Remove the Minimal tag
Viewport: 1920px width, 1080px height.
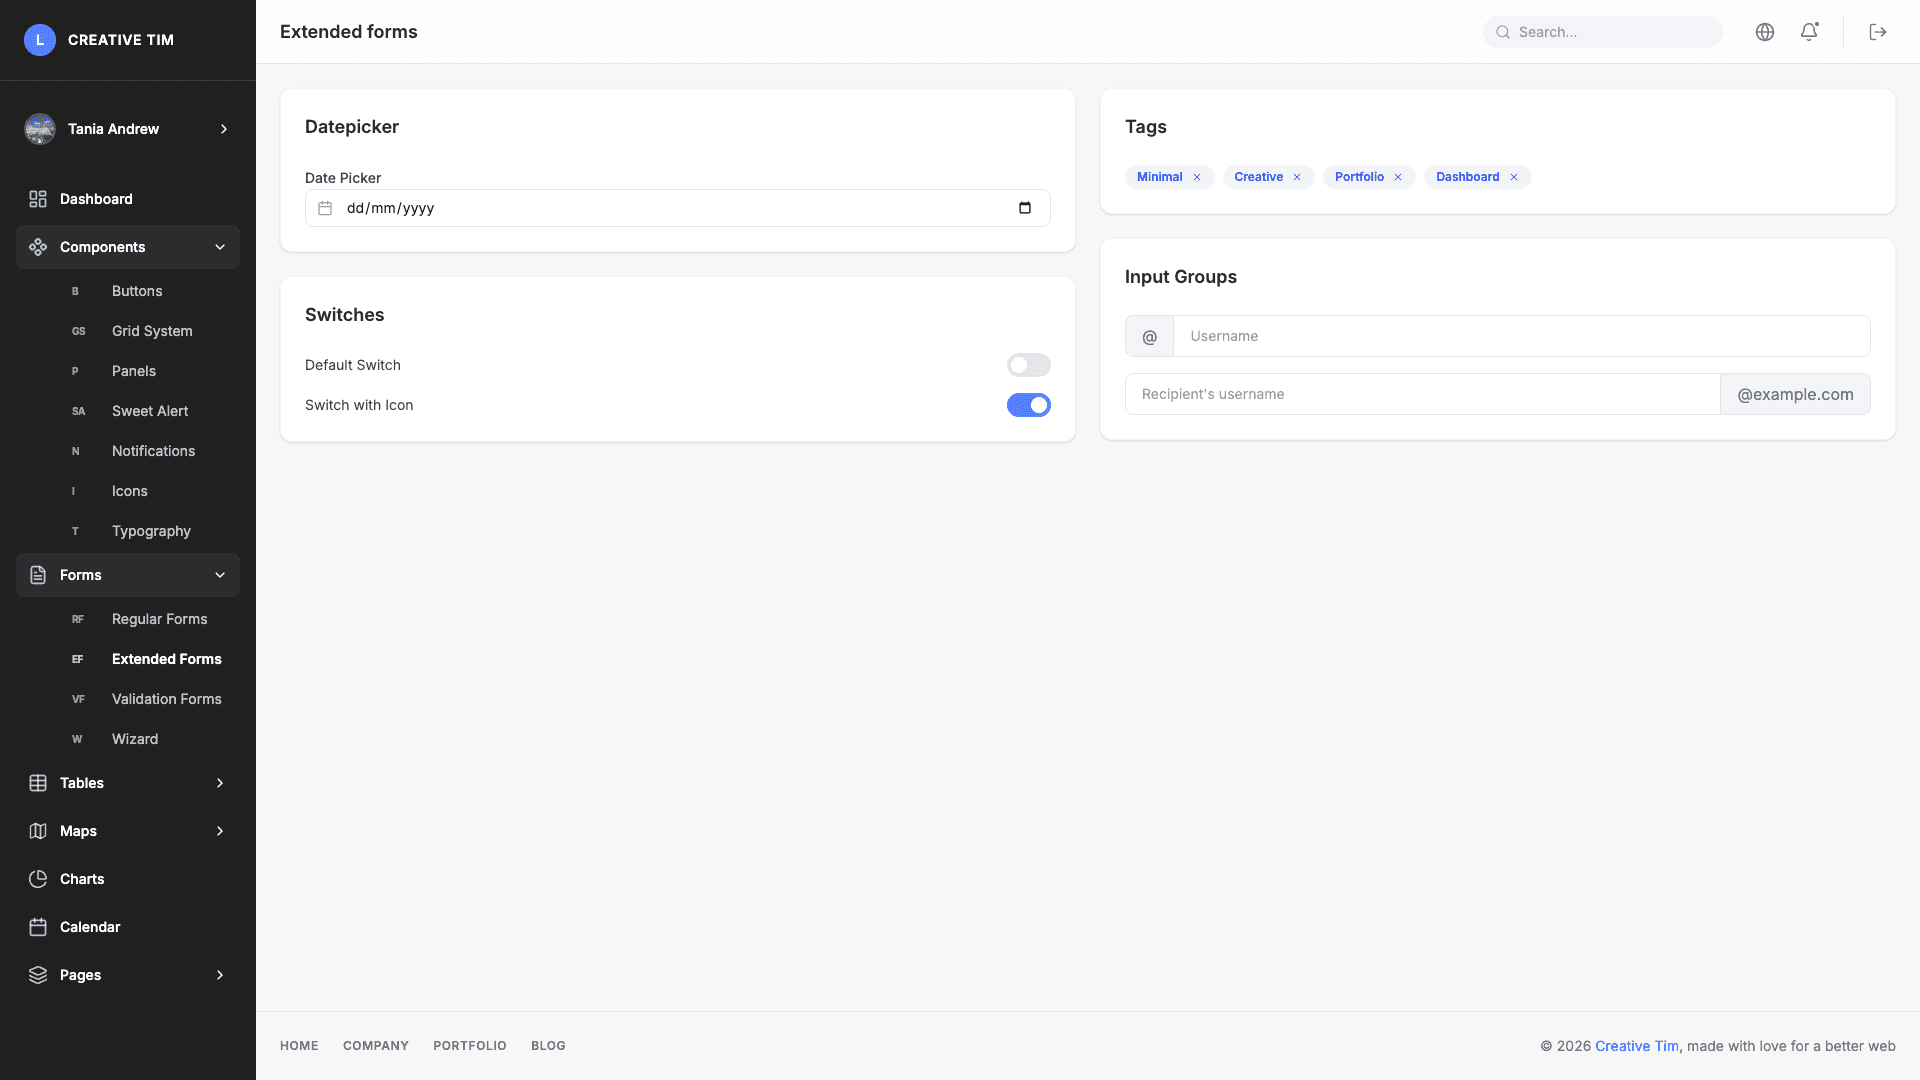coord(1197,176)
